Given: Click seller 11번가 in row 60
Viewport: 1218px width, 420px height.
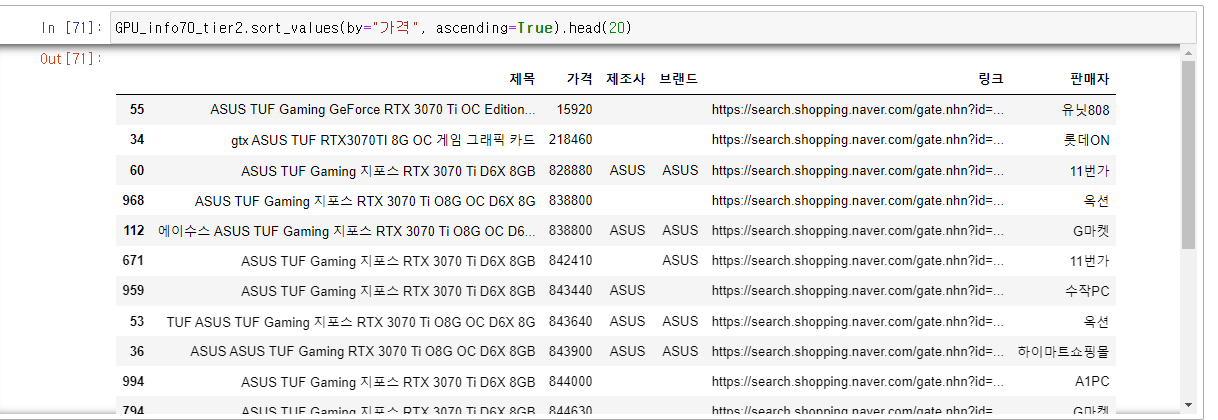Looking at the screenshot, I should (1090, 170).
